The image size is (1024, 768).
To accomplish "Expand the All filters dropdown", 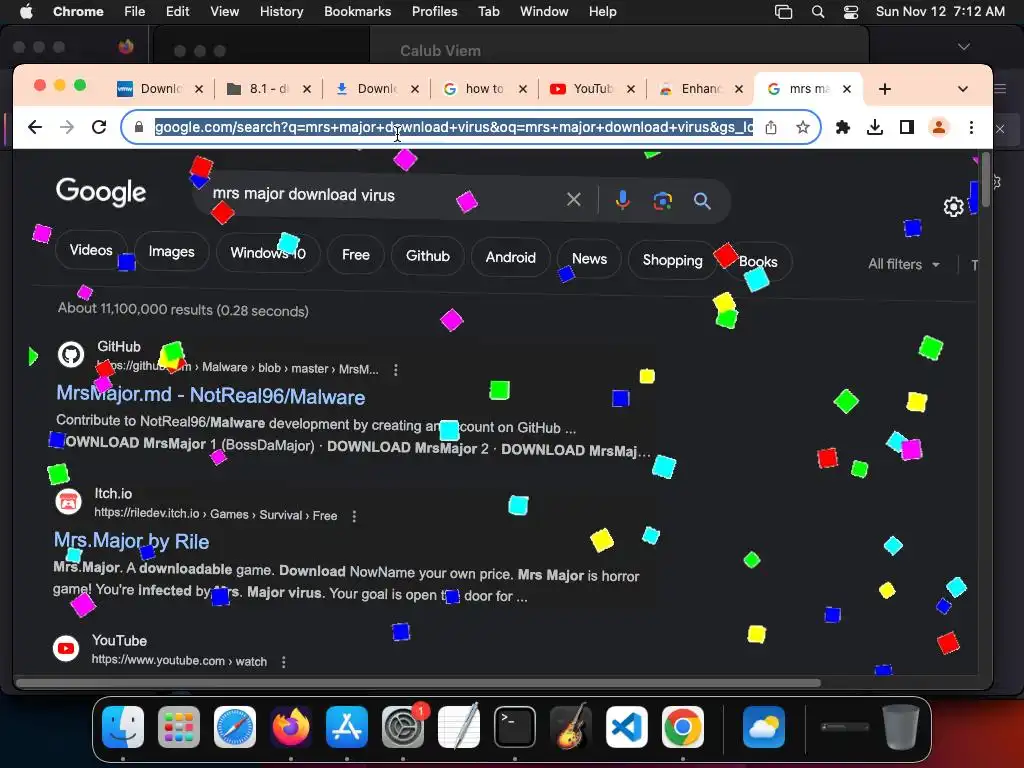I will (904, 264).
